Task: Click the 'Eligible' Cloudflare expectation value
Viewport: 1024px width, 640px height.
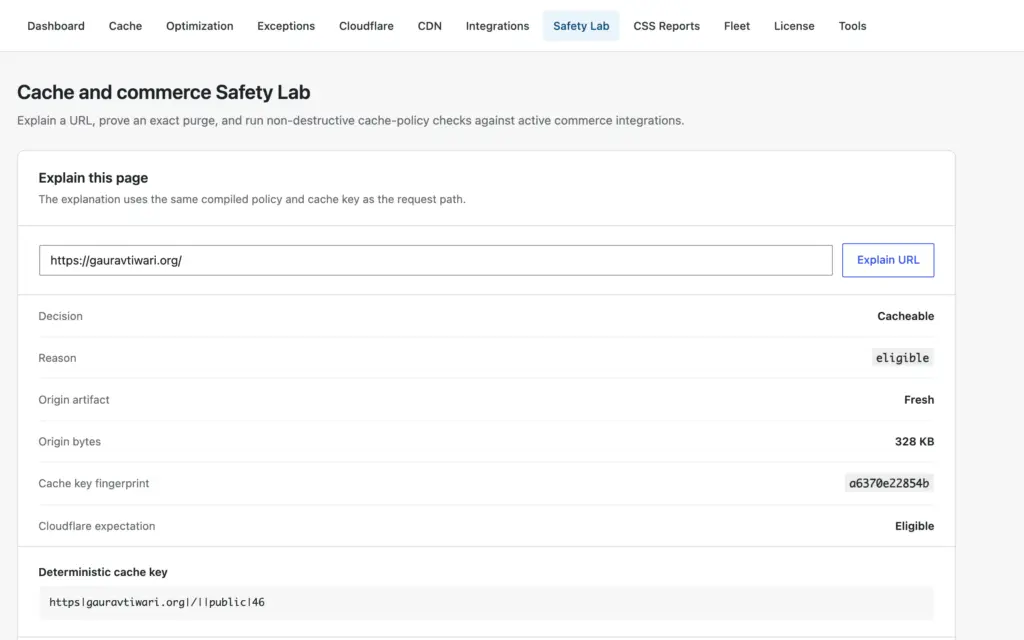Action: point(914,526)
